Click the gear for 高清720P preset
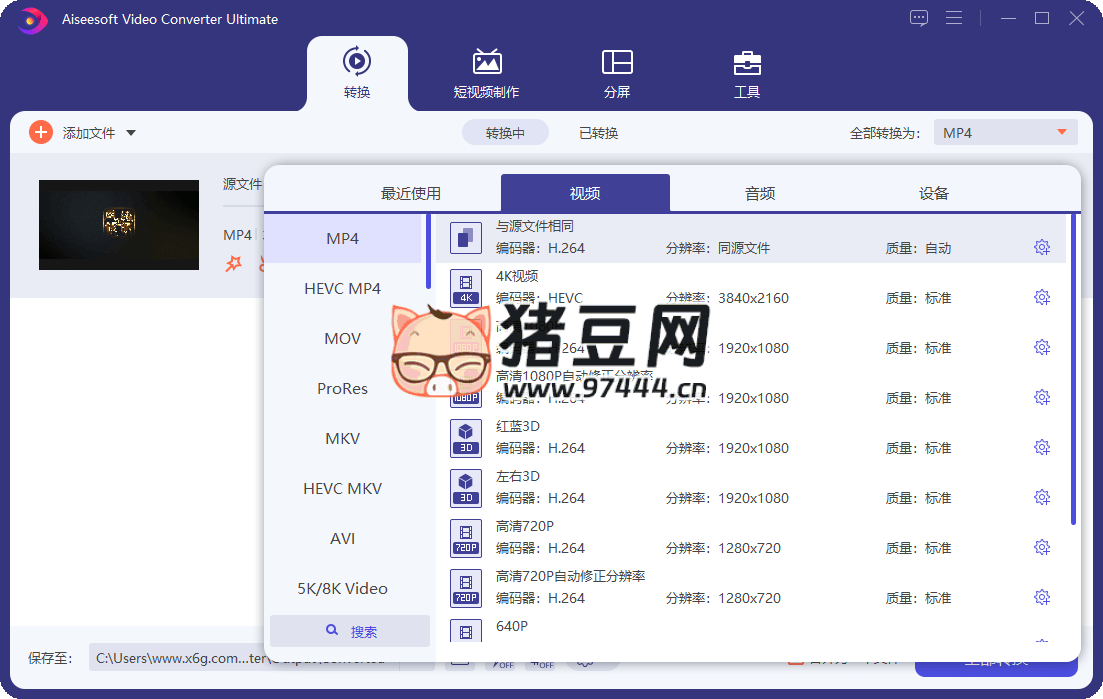 (1042, 547)
